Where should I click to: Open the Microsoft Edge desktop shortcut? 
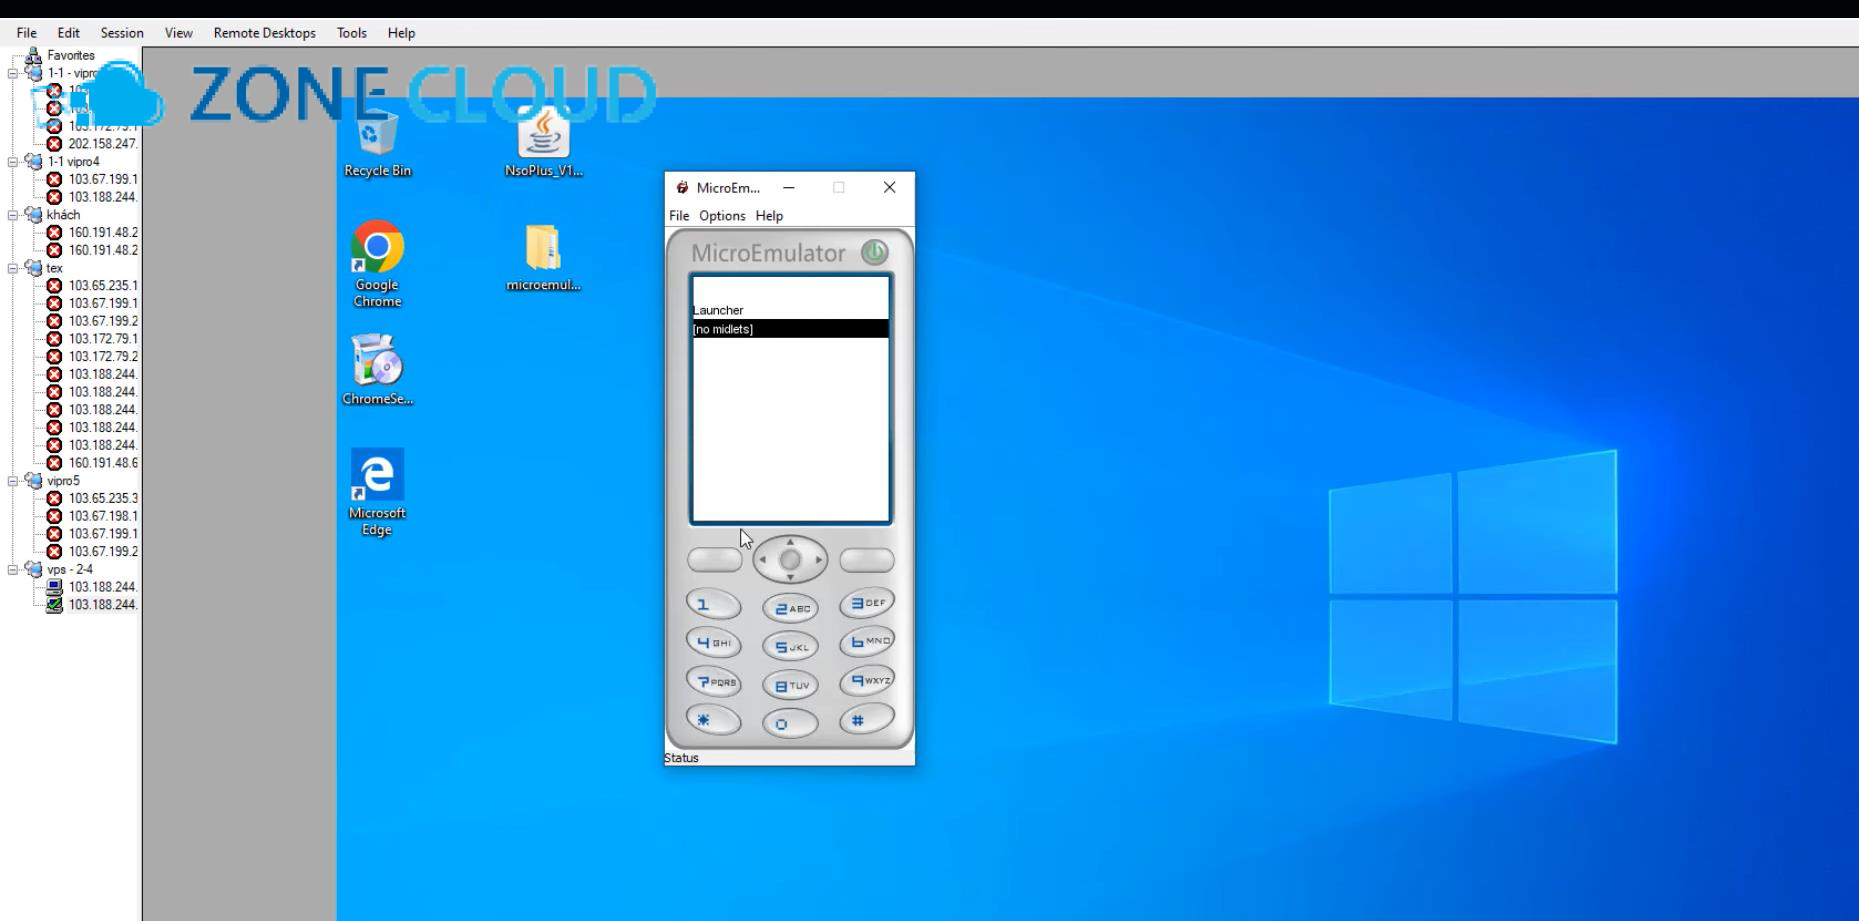tap(377, 478)
